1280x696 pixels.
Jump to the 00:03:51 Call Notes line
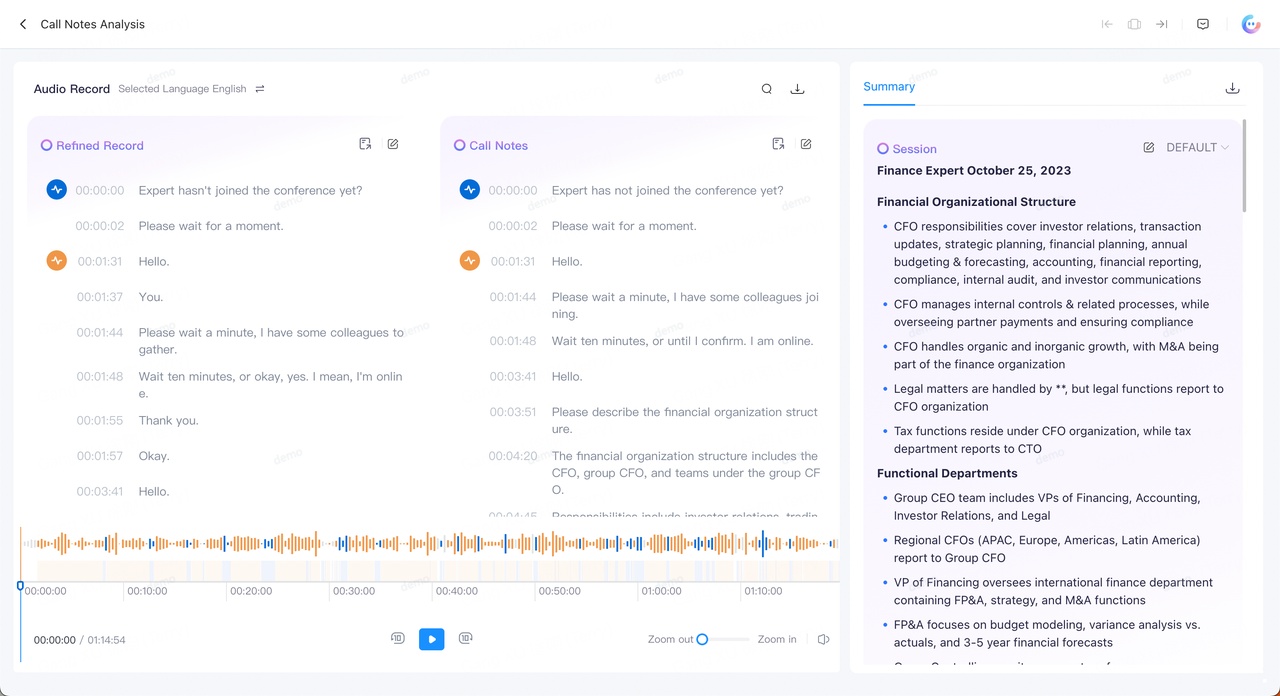(513, 412)
